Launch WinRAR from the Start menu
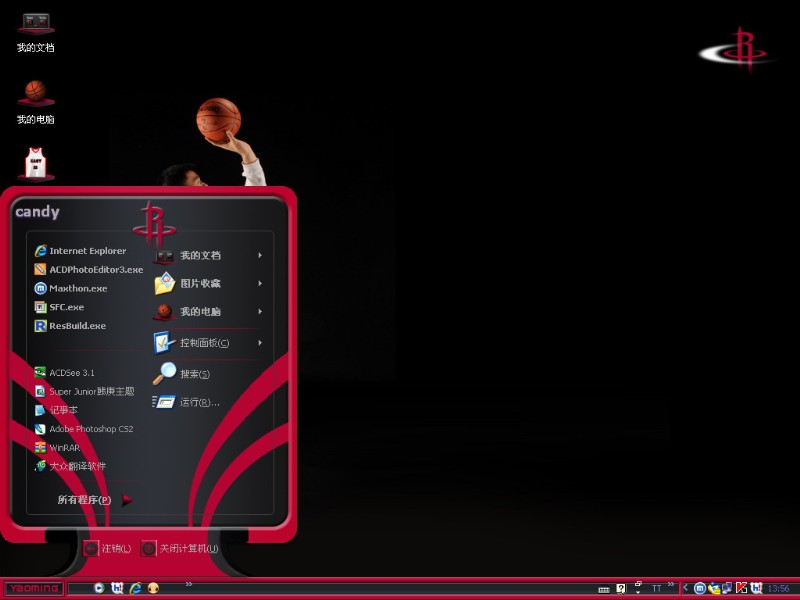The image size is (800, 600). pos(57,447)
